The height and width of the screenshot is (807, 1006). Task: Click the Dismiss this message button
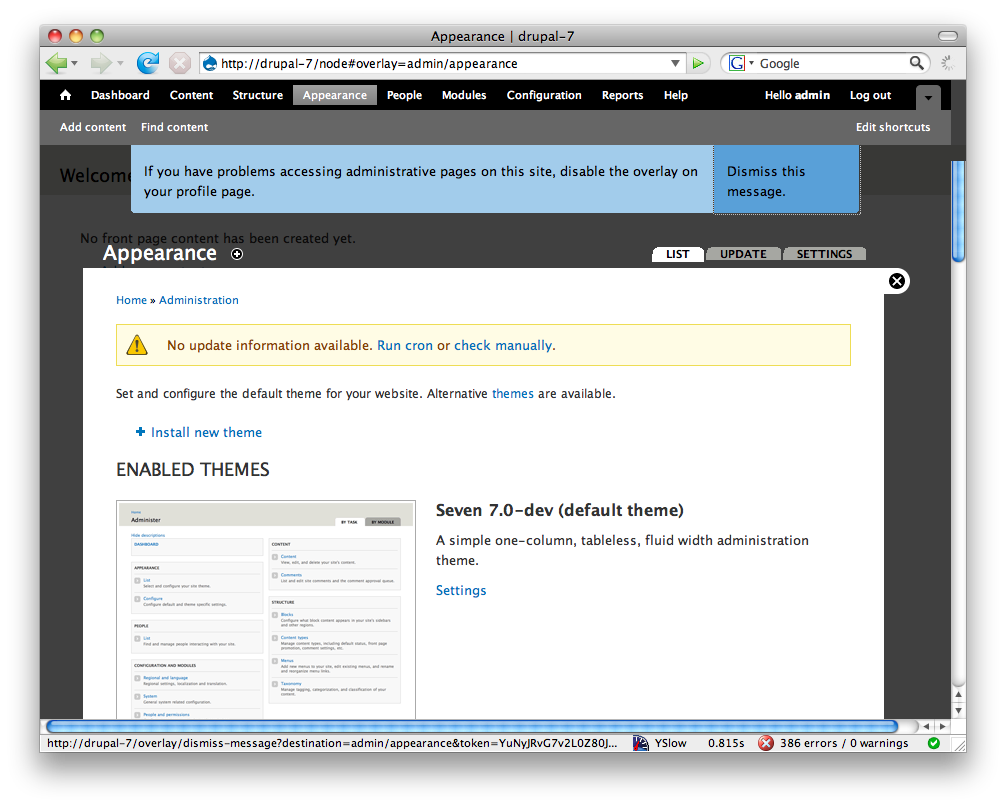[785, 181]
